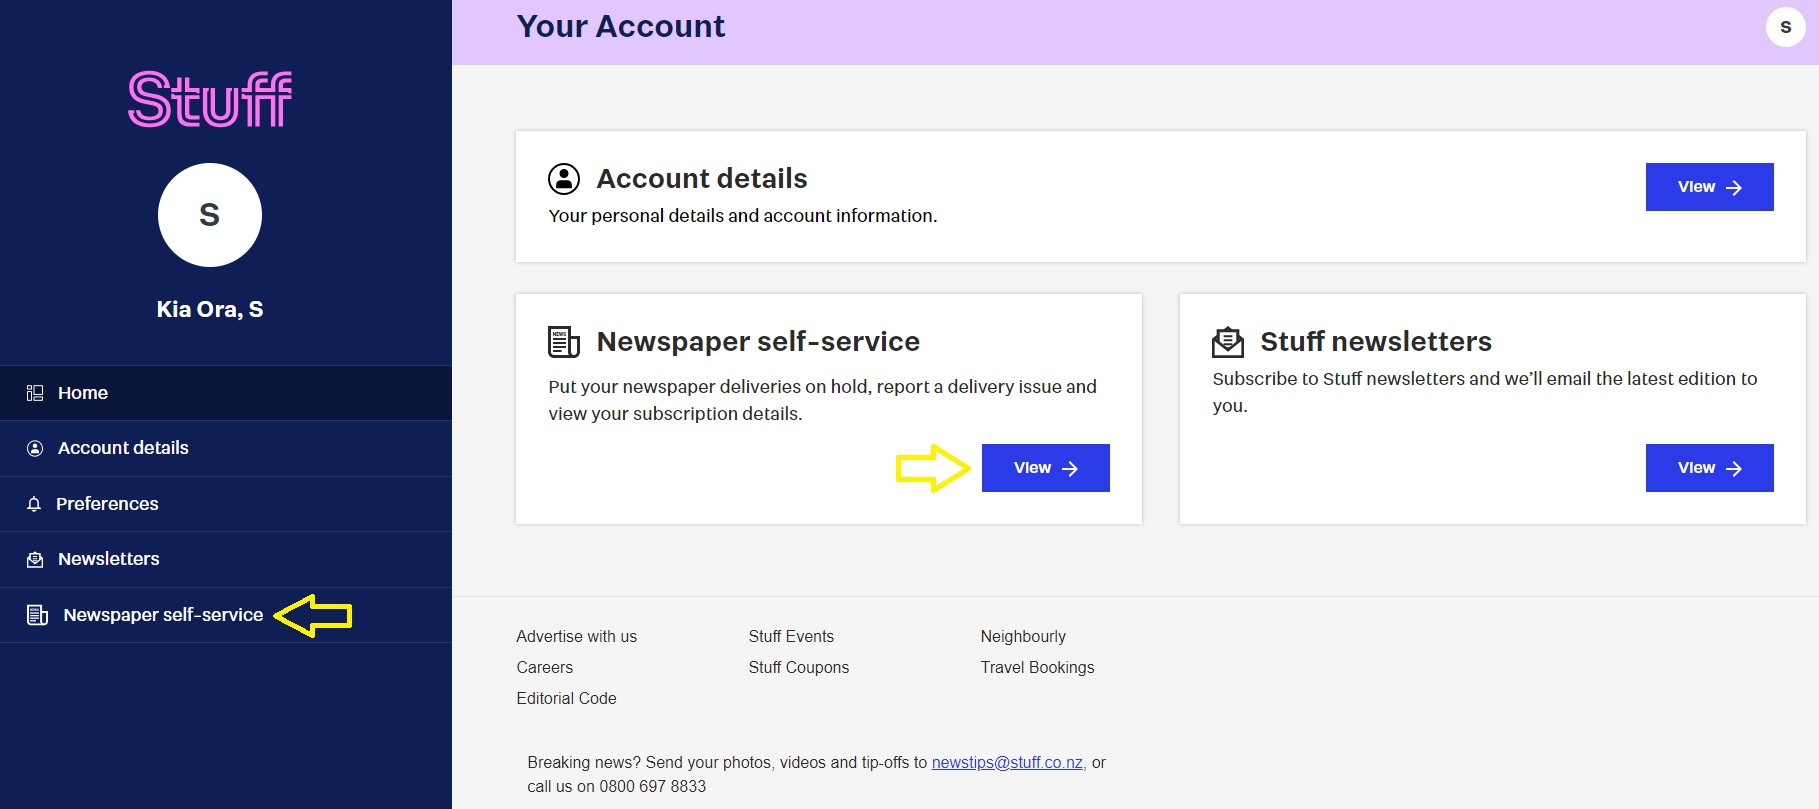
Task: Visit the Stuff Events link
Action: click(x=791, y=636)
